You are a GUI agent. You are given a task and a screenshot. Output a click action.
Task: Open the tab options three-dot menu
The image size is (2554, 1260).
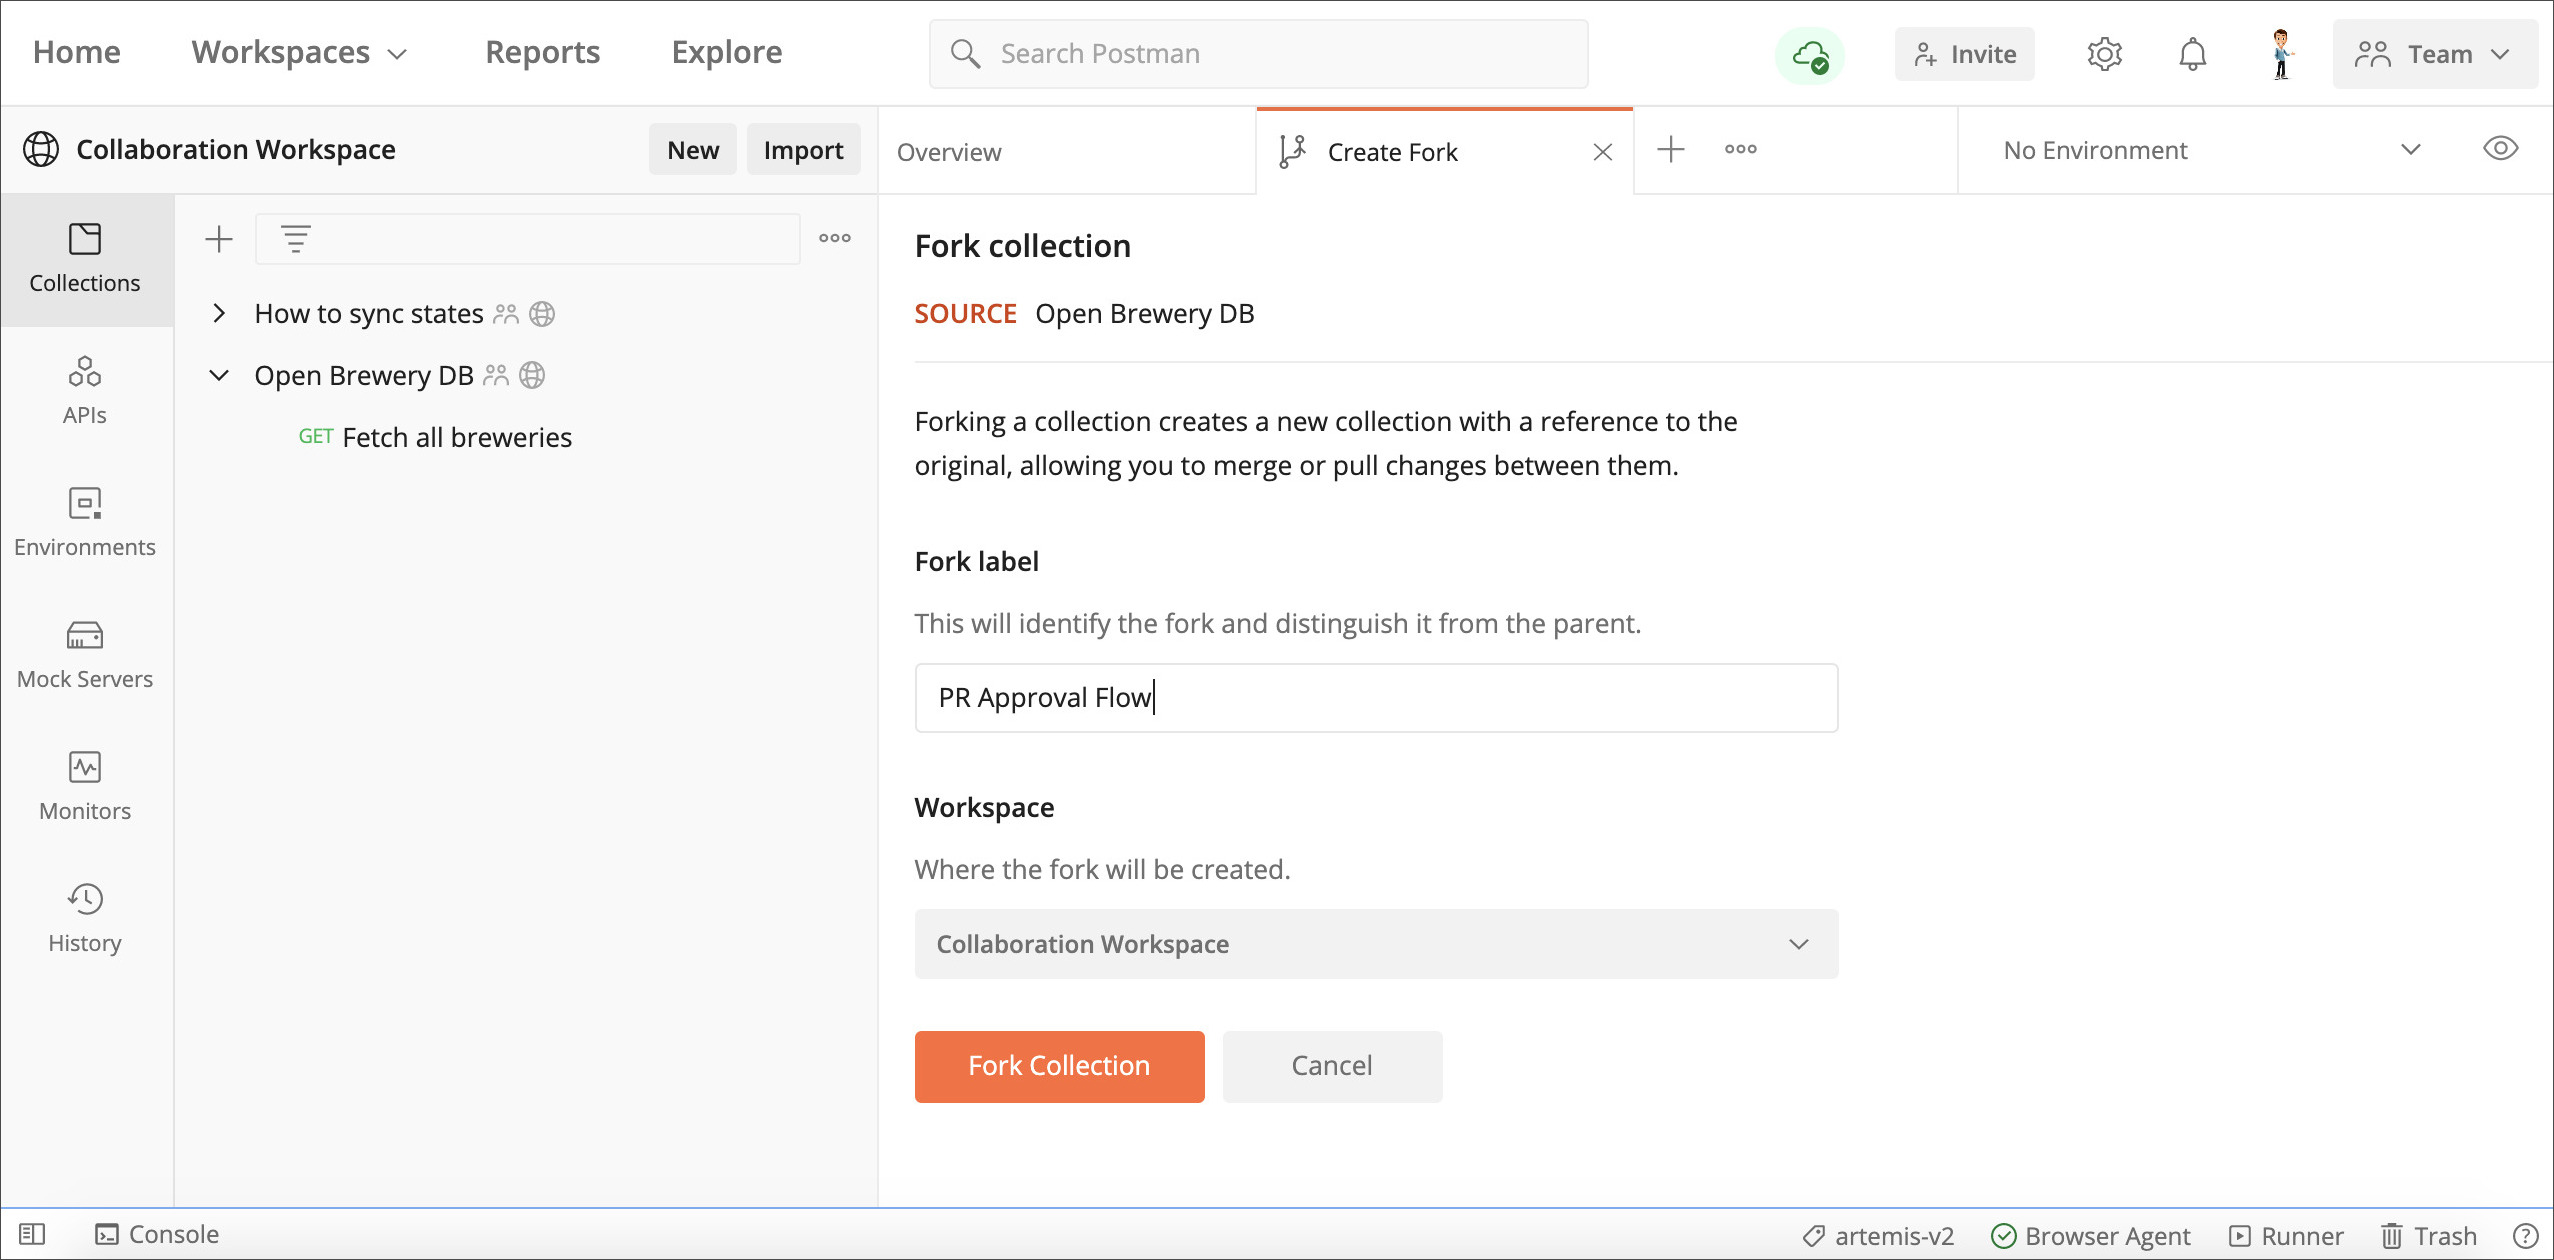click(1741, 149)
